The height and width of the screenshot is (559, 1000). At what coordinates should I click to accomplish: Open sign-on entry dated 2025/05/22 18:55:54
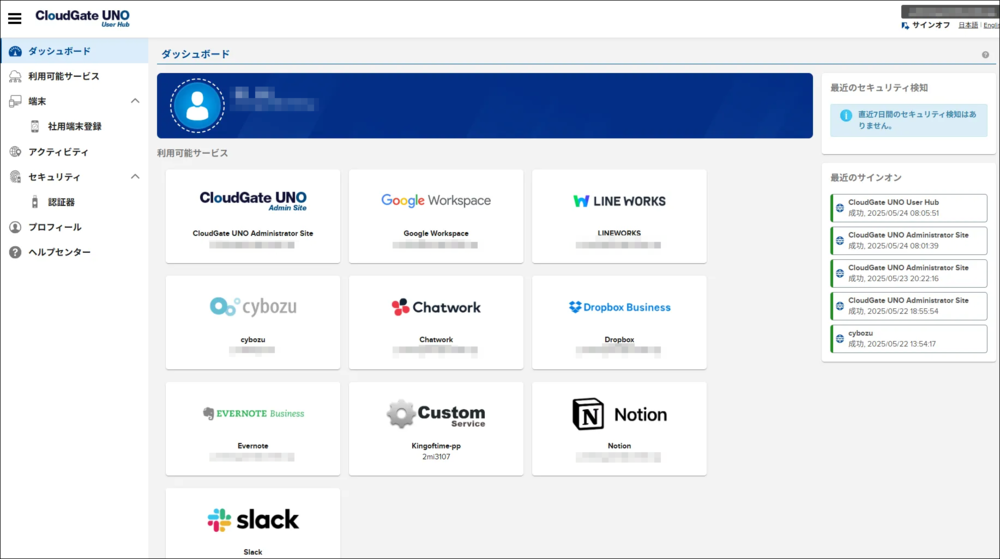coord(909,306)
